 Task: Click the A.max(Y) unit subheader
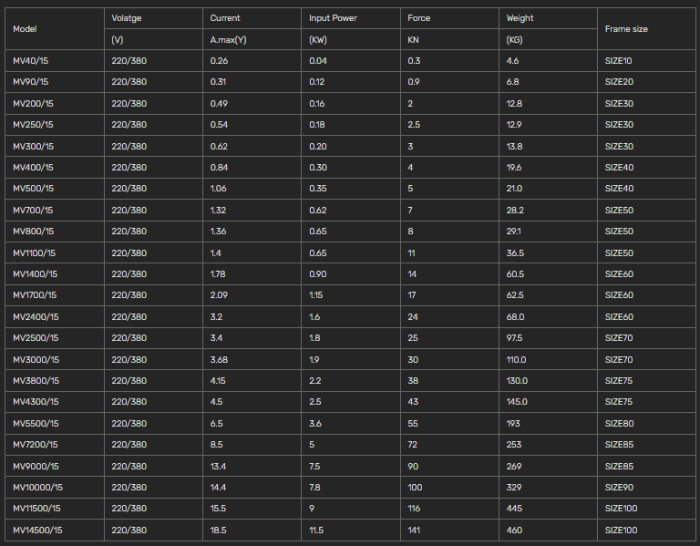pyautogui.click(x=228, y=40)
